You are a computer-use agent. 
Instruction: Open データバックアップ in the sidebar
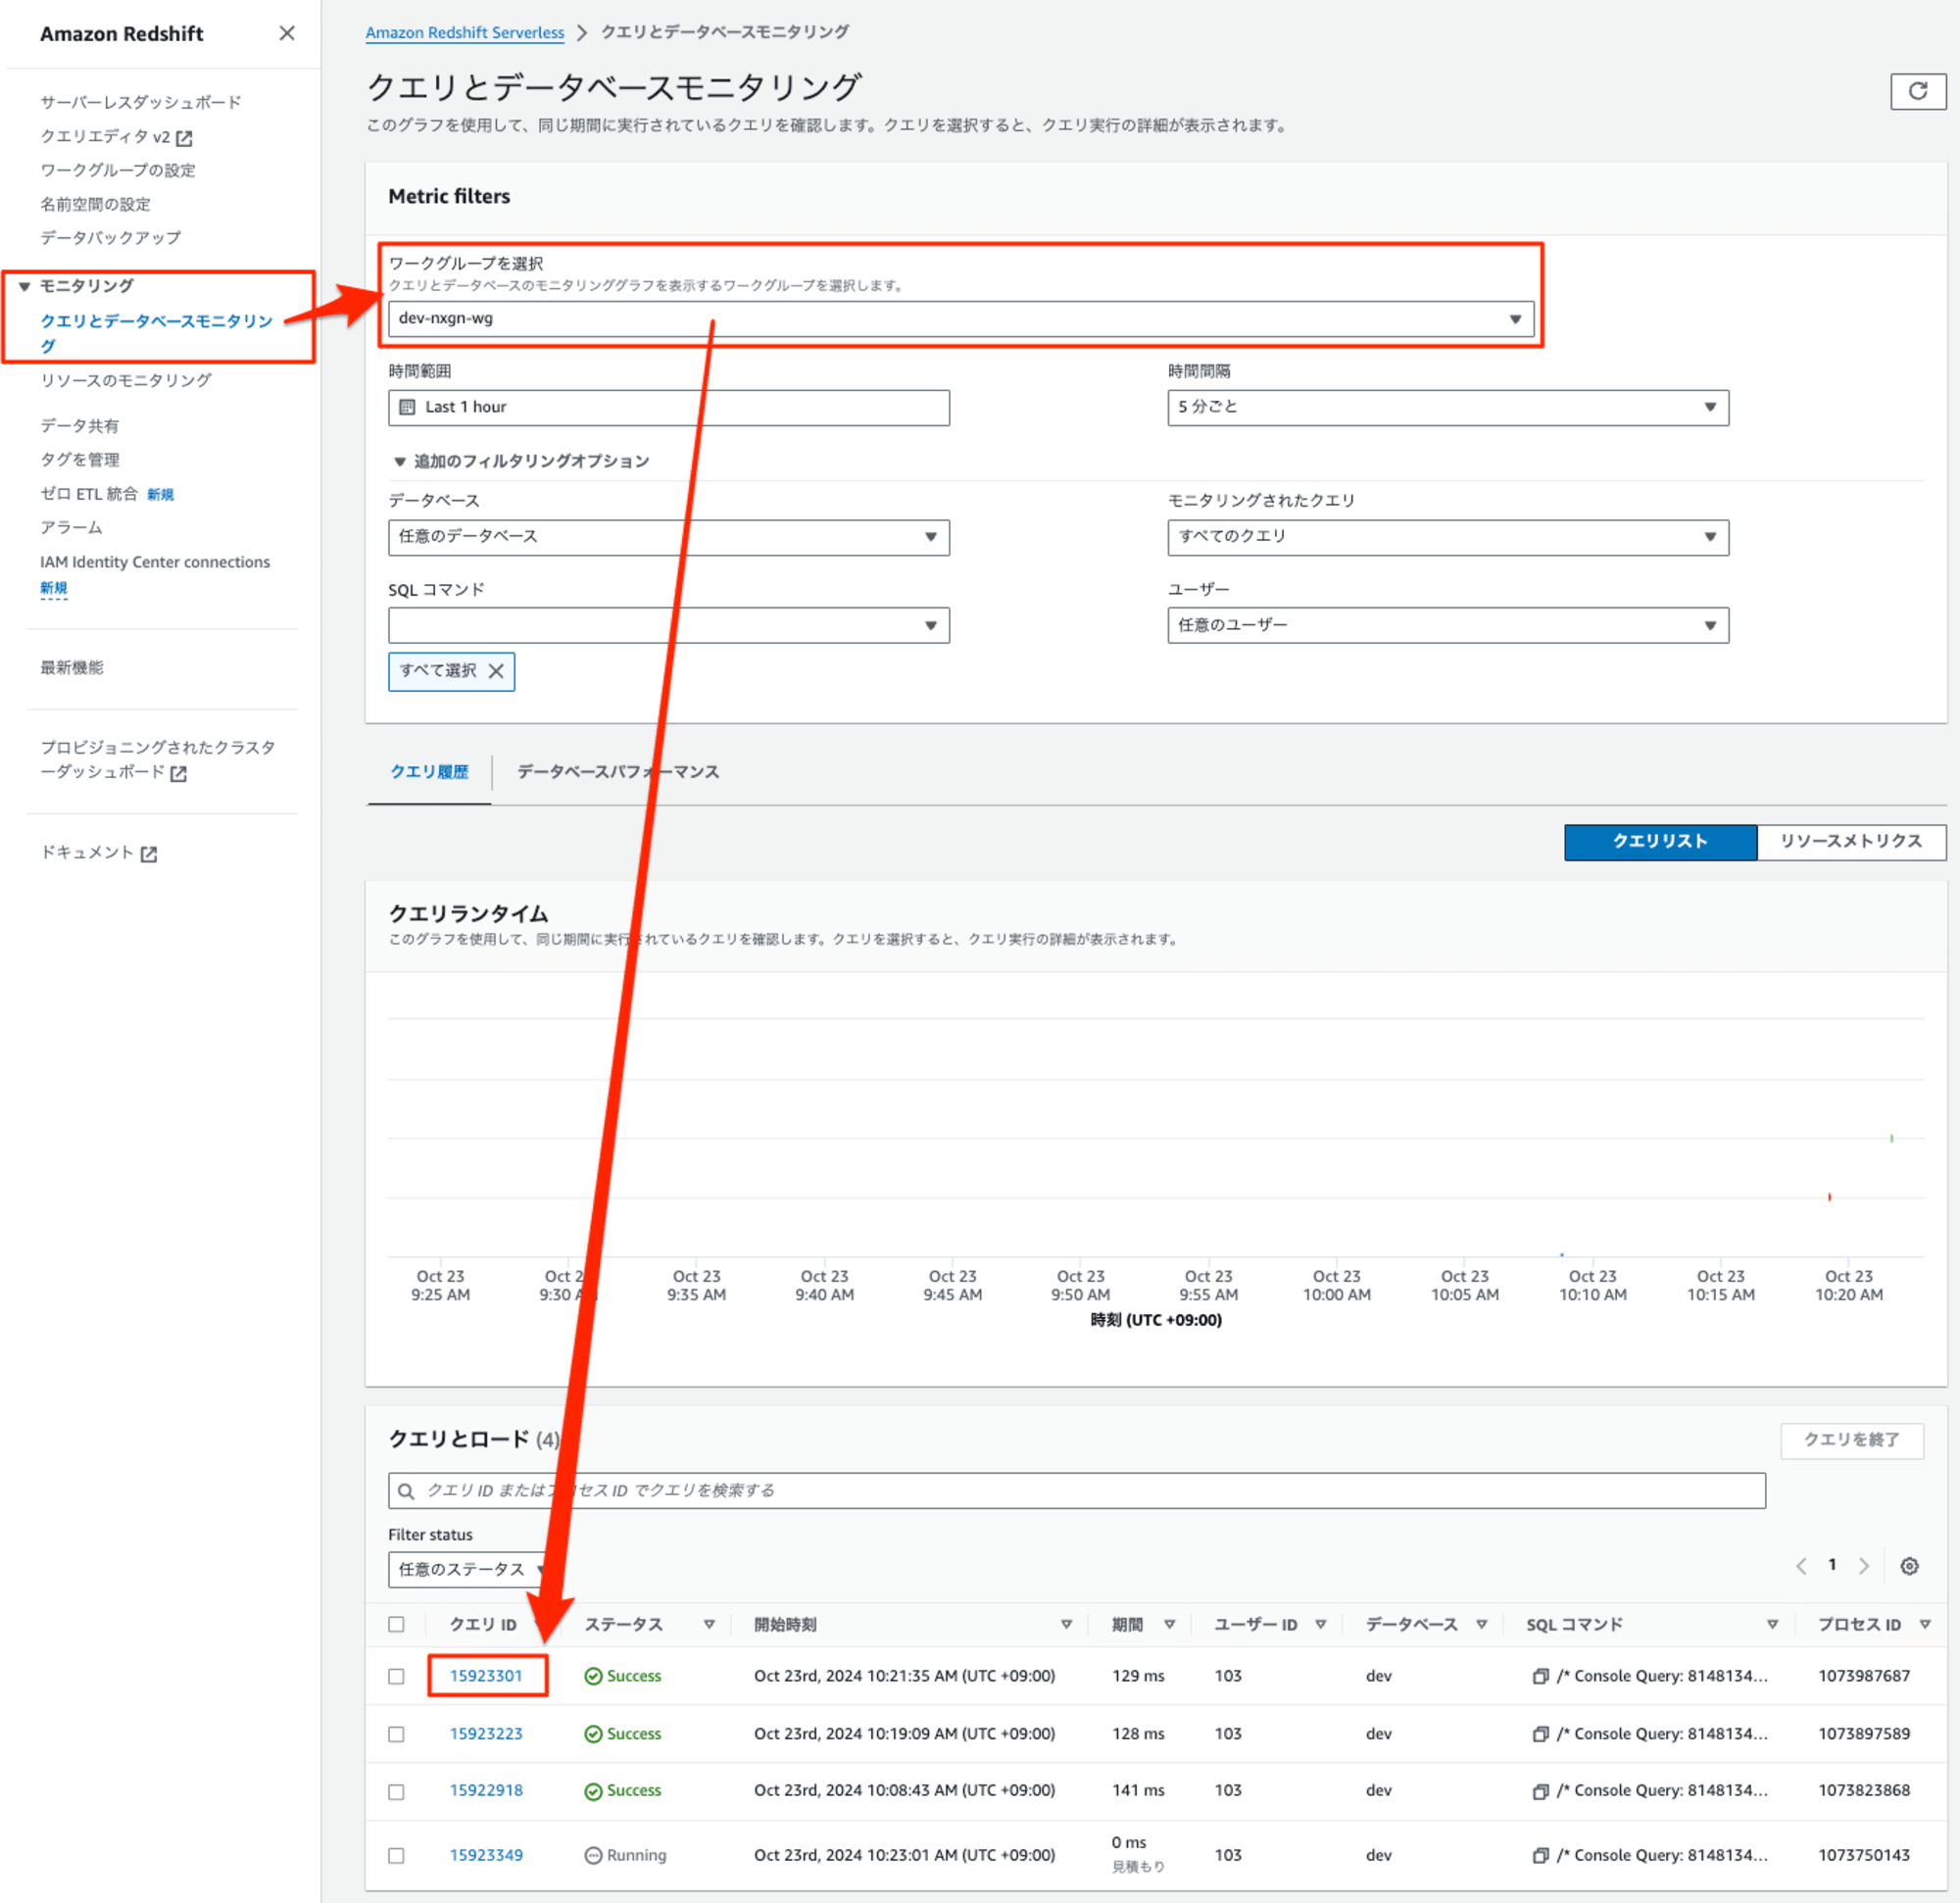point(110,237)
